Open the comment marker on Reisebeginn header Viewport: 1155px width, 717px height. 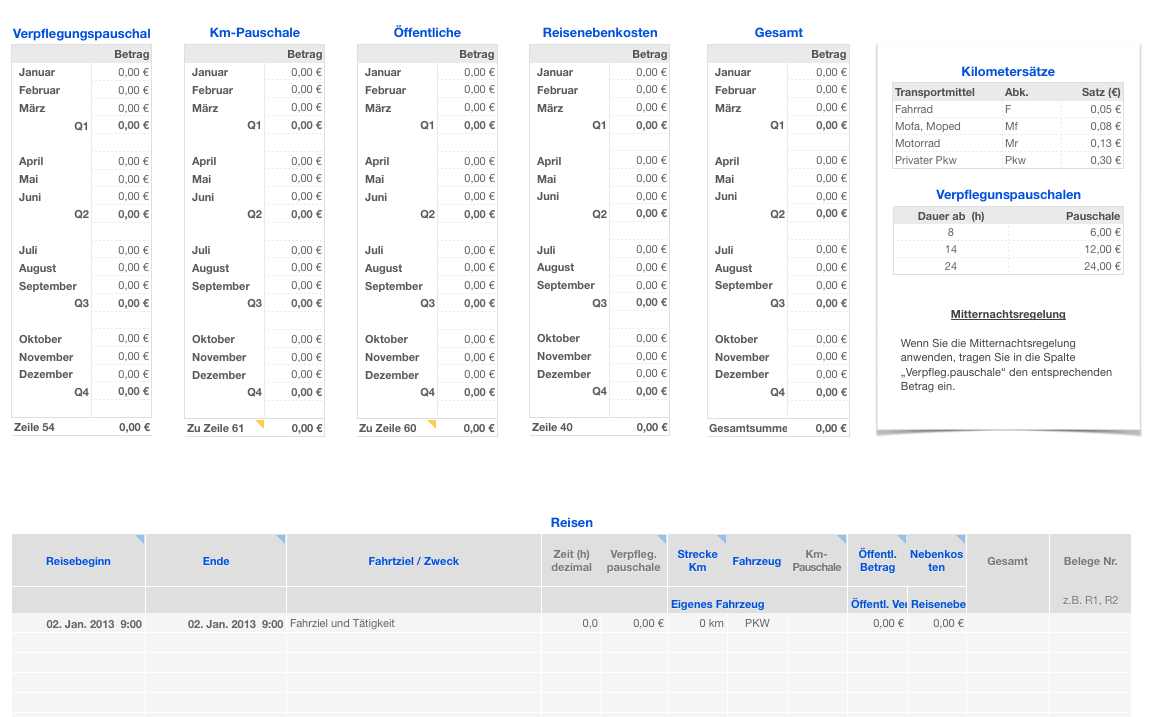tap(140, 539)
